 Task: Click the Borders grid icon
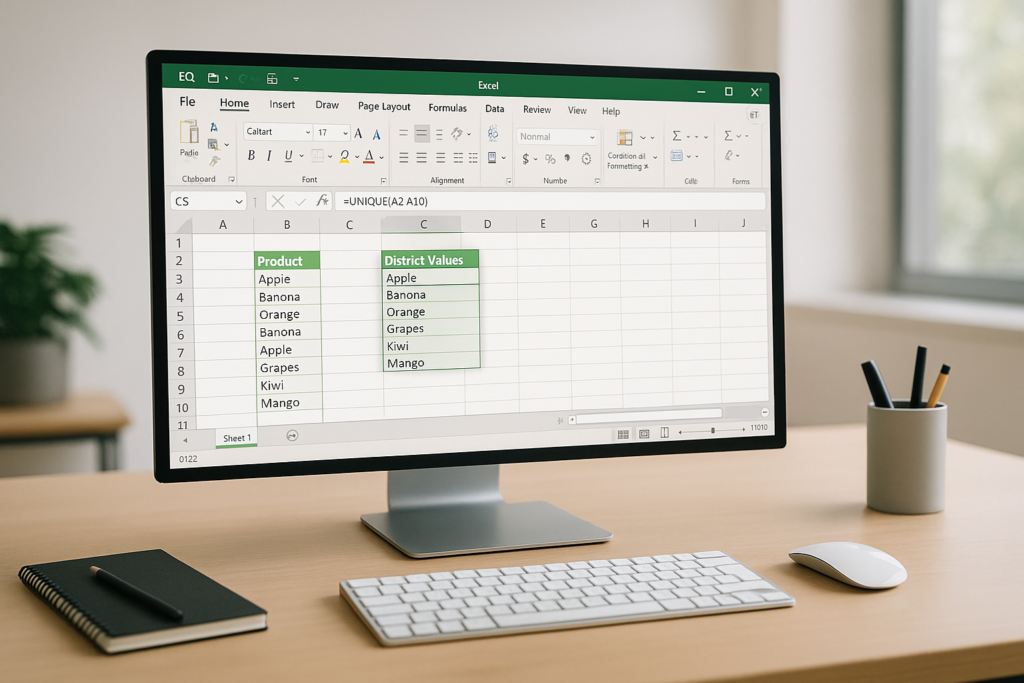coord(317,155)
